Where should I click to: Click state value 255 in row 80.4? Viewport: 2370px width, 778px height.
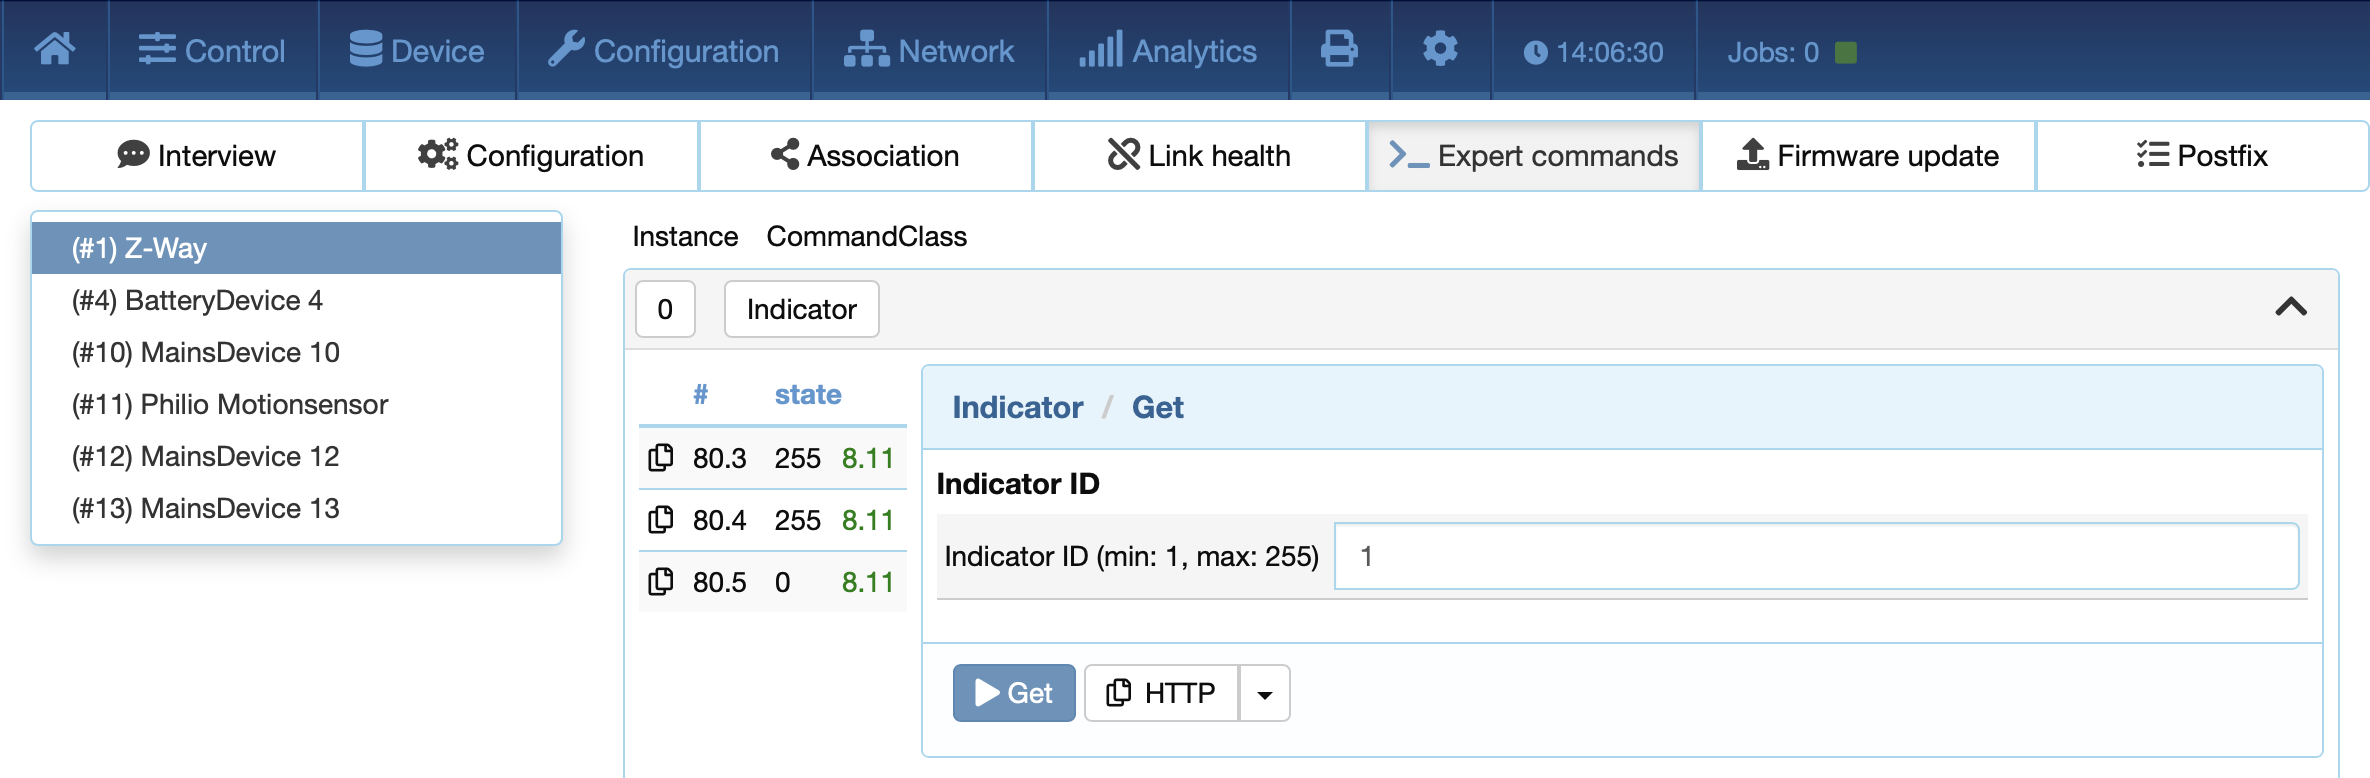click(x=797, y=520)
